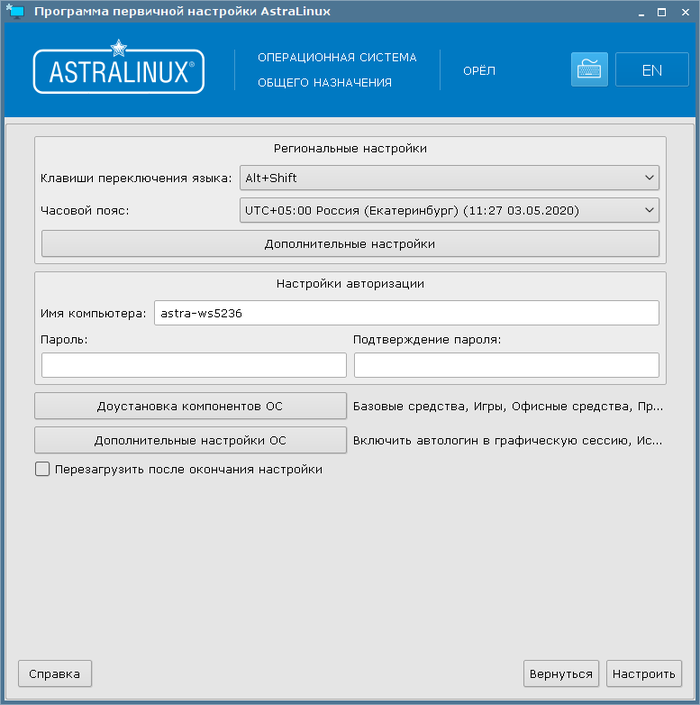This screenshot has width=700, height=705.
Task: Switch interface language with EN button
Action: [651, 69]
